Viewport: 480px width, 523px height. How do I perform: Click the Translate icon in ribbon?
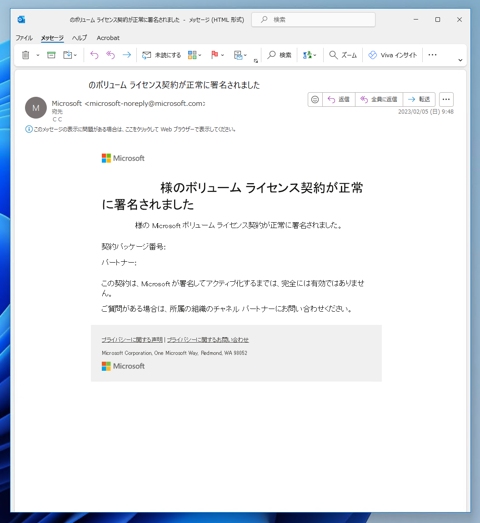click(x=307, y=55)
